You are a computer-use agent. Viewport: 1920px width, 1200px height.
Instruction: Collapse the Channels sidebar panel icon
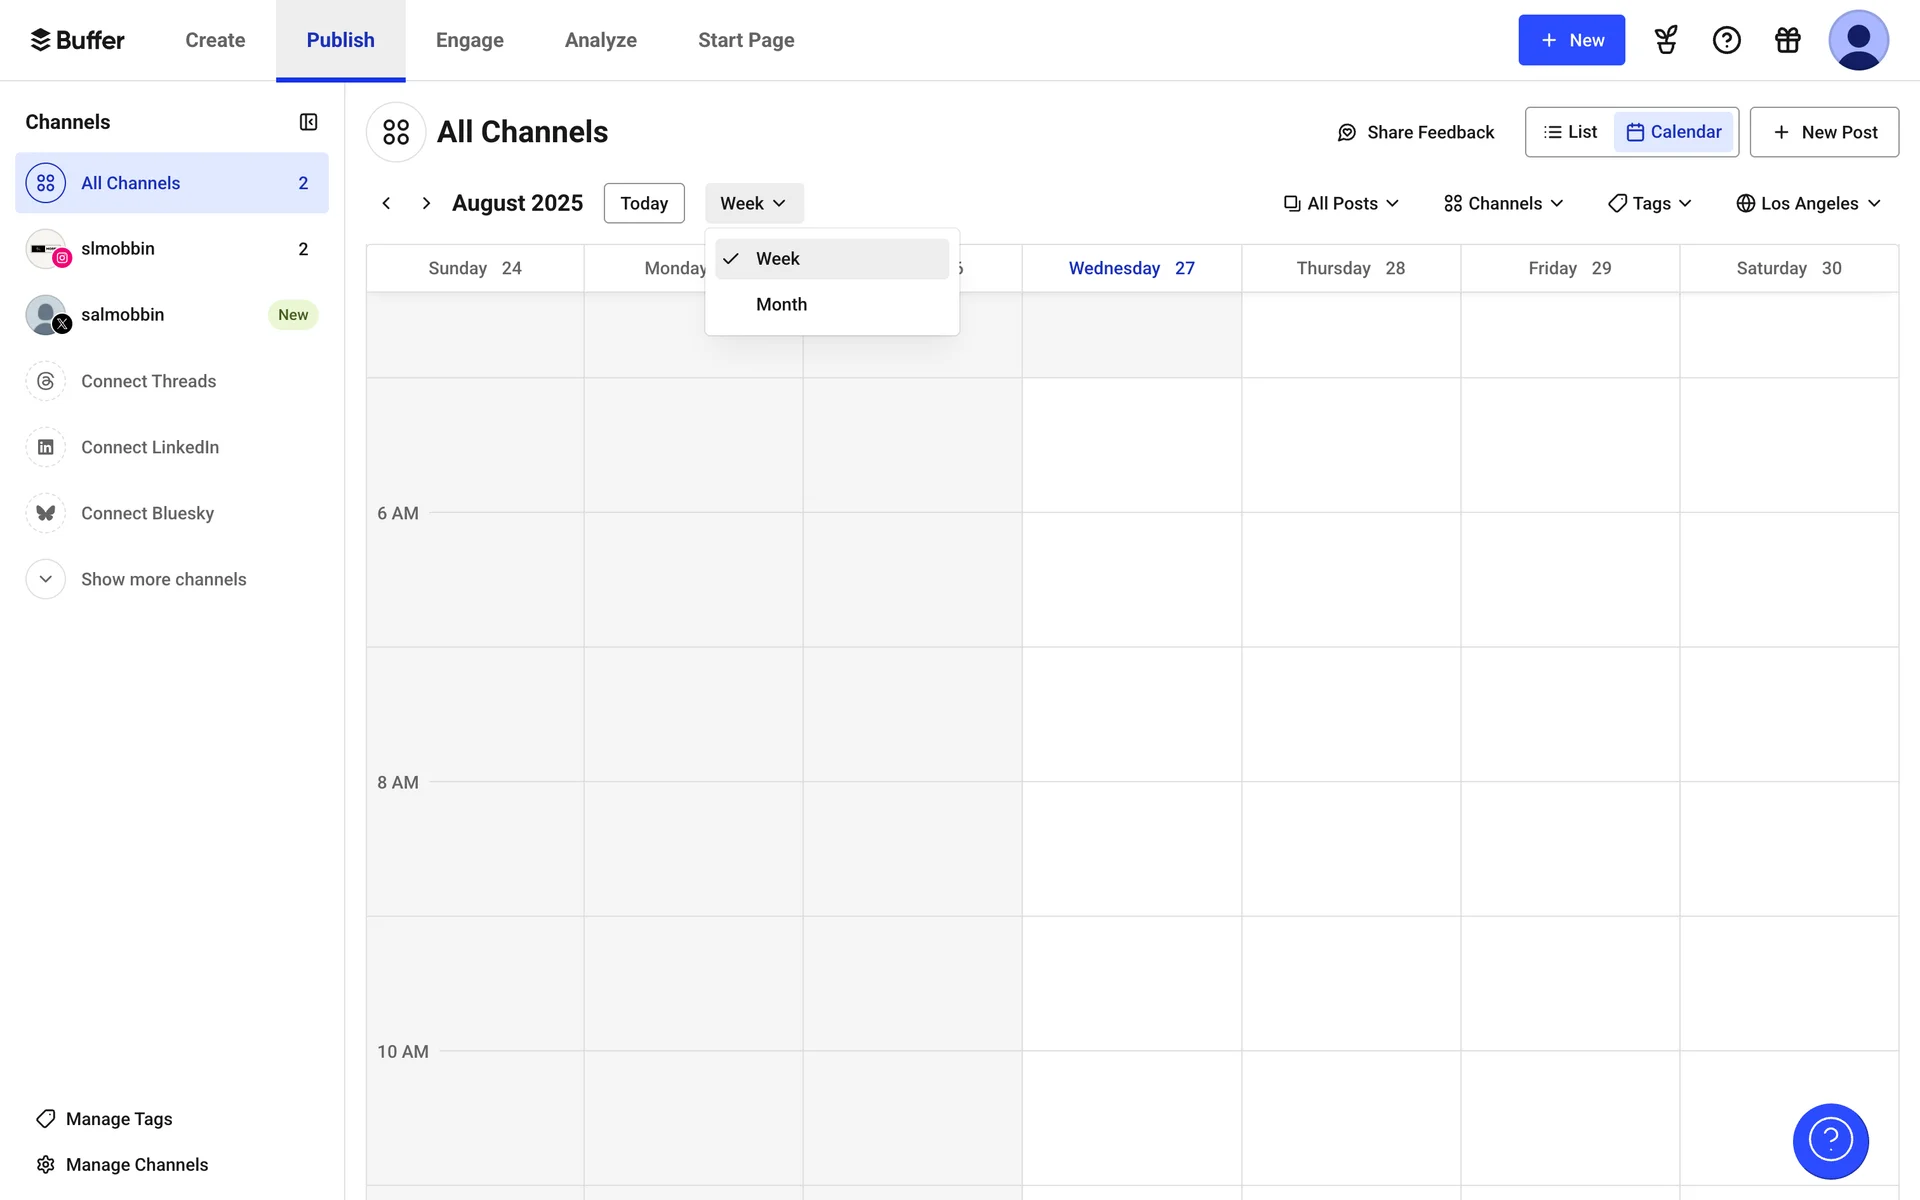[308, 122]
